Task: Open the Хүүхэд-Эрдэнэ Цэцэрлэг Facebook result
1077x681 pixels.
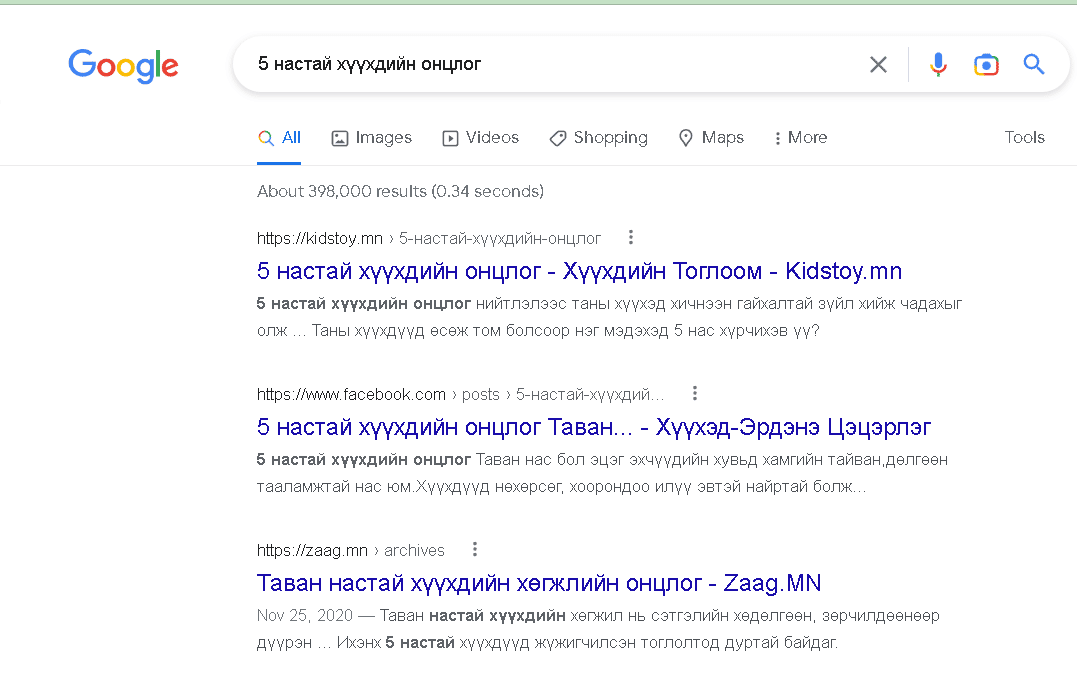Action: pos(593,427)
